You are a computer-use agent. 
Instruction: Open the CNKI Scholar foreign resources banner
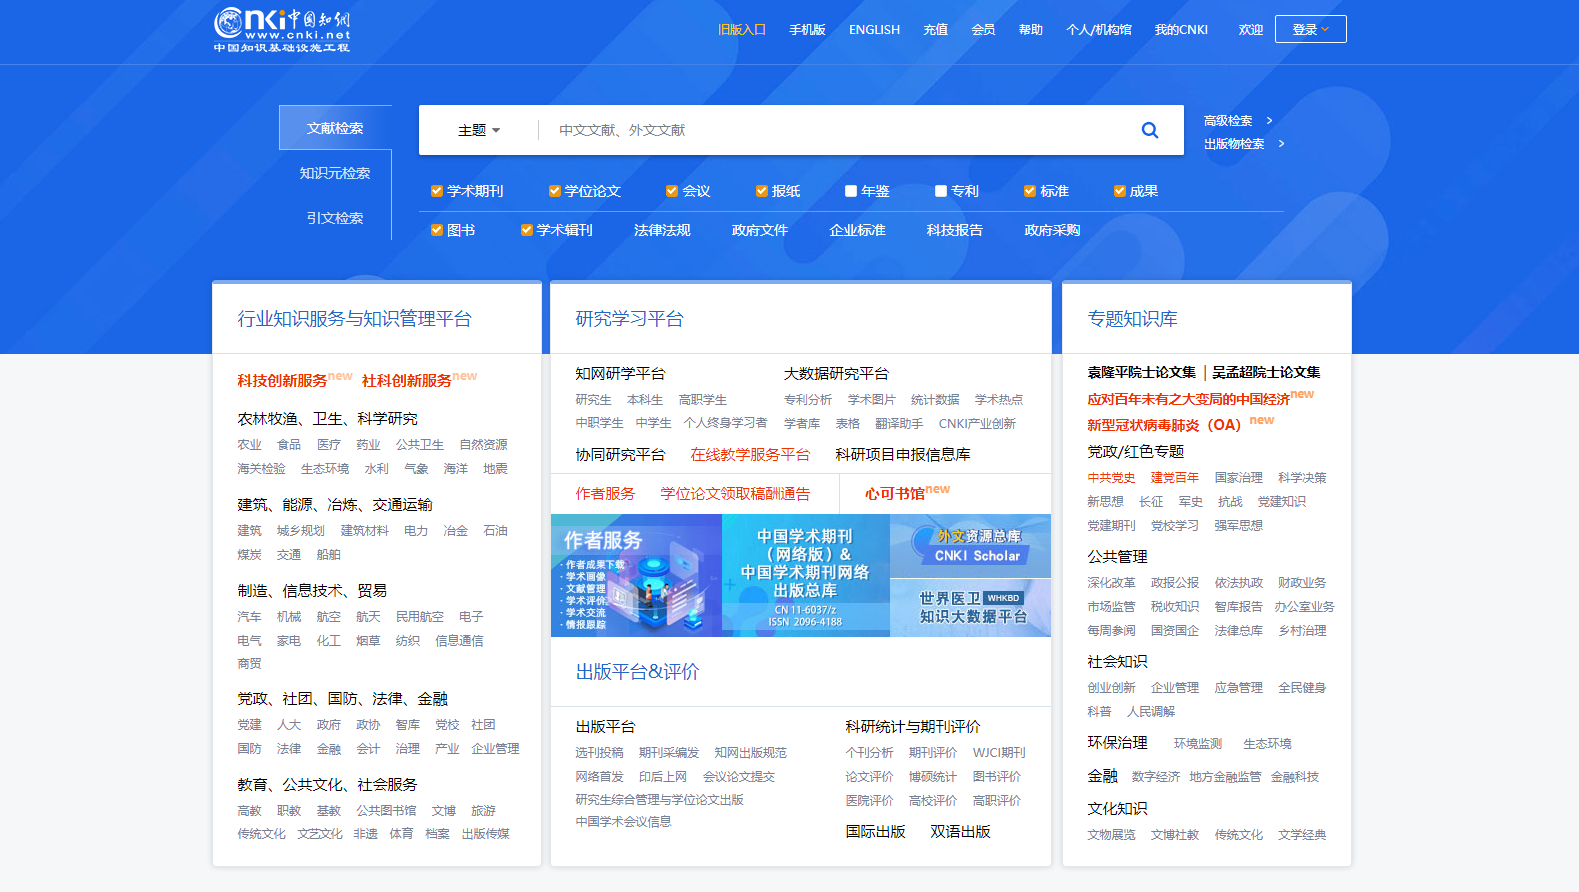coord(970,546)
